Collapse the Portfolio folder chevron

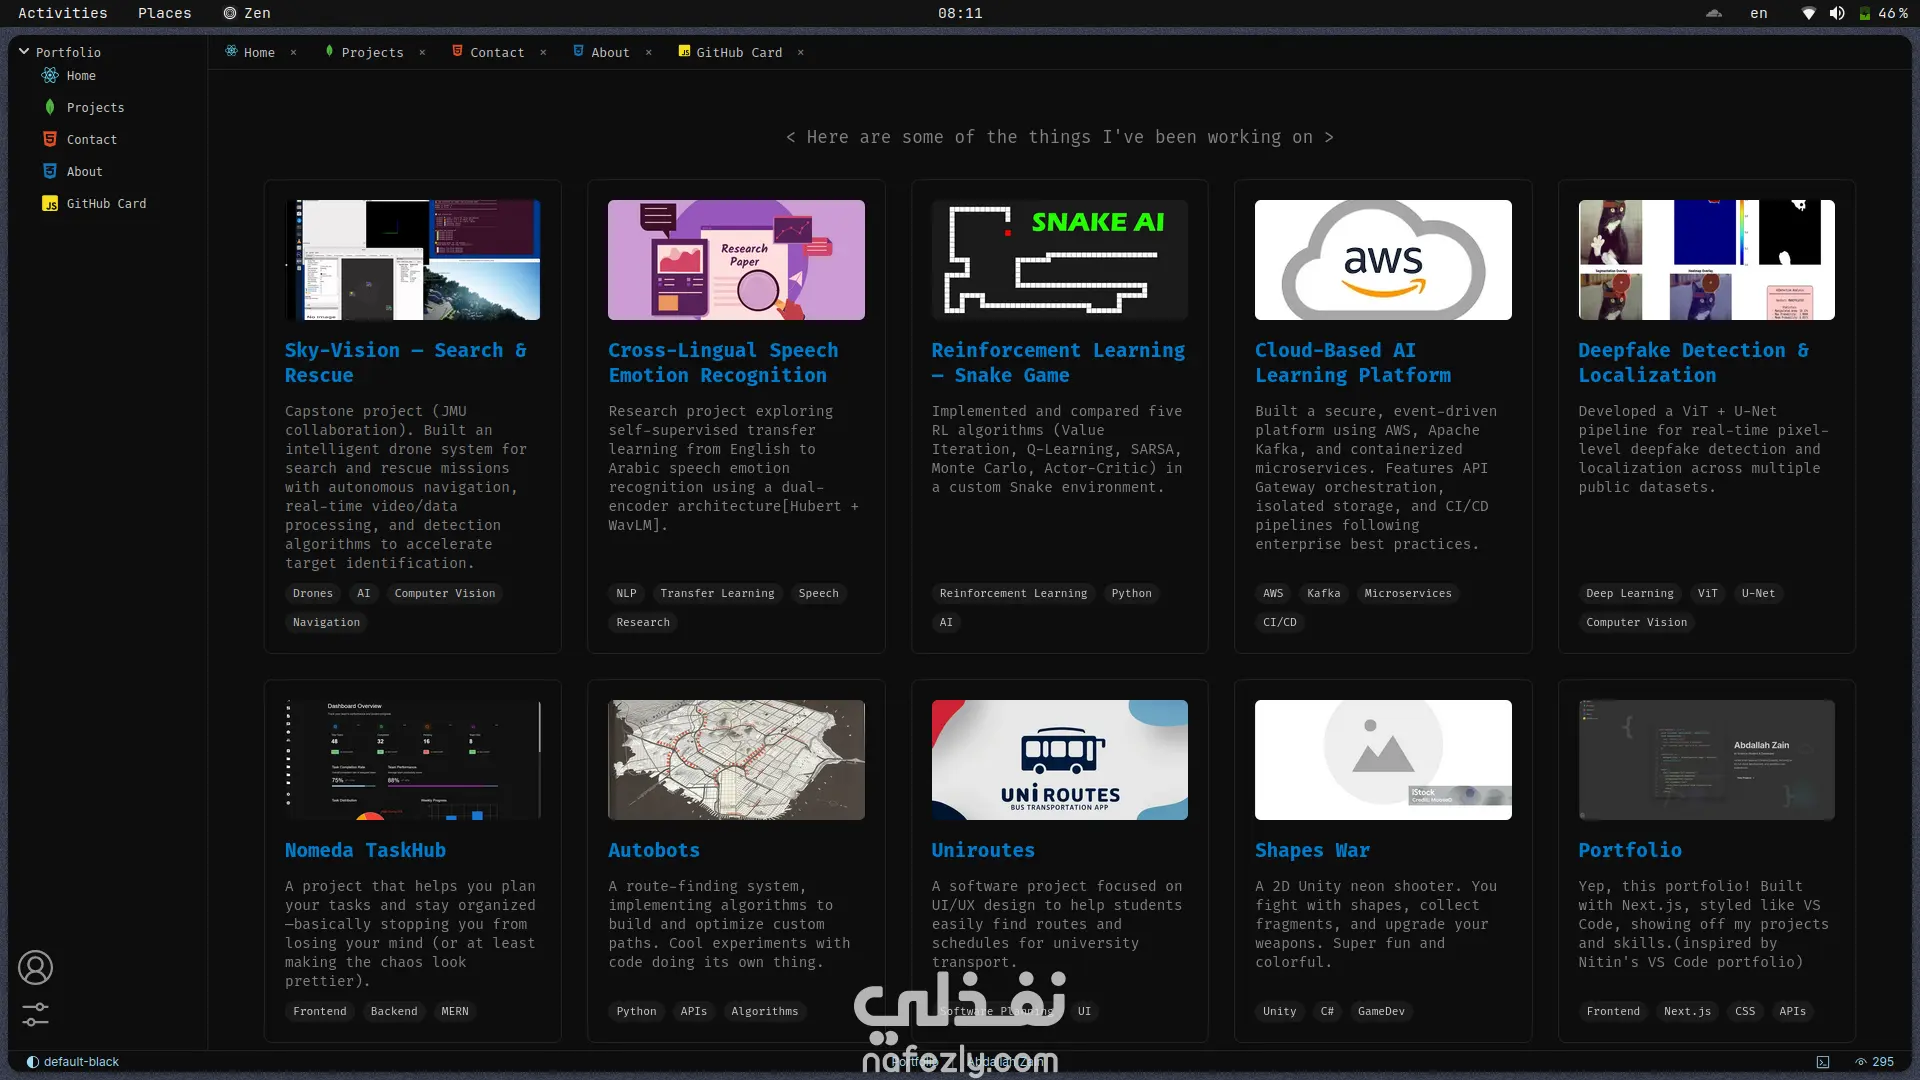tap(24, 52)
